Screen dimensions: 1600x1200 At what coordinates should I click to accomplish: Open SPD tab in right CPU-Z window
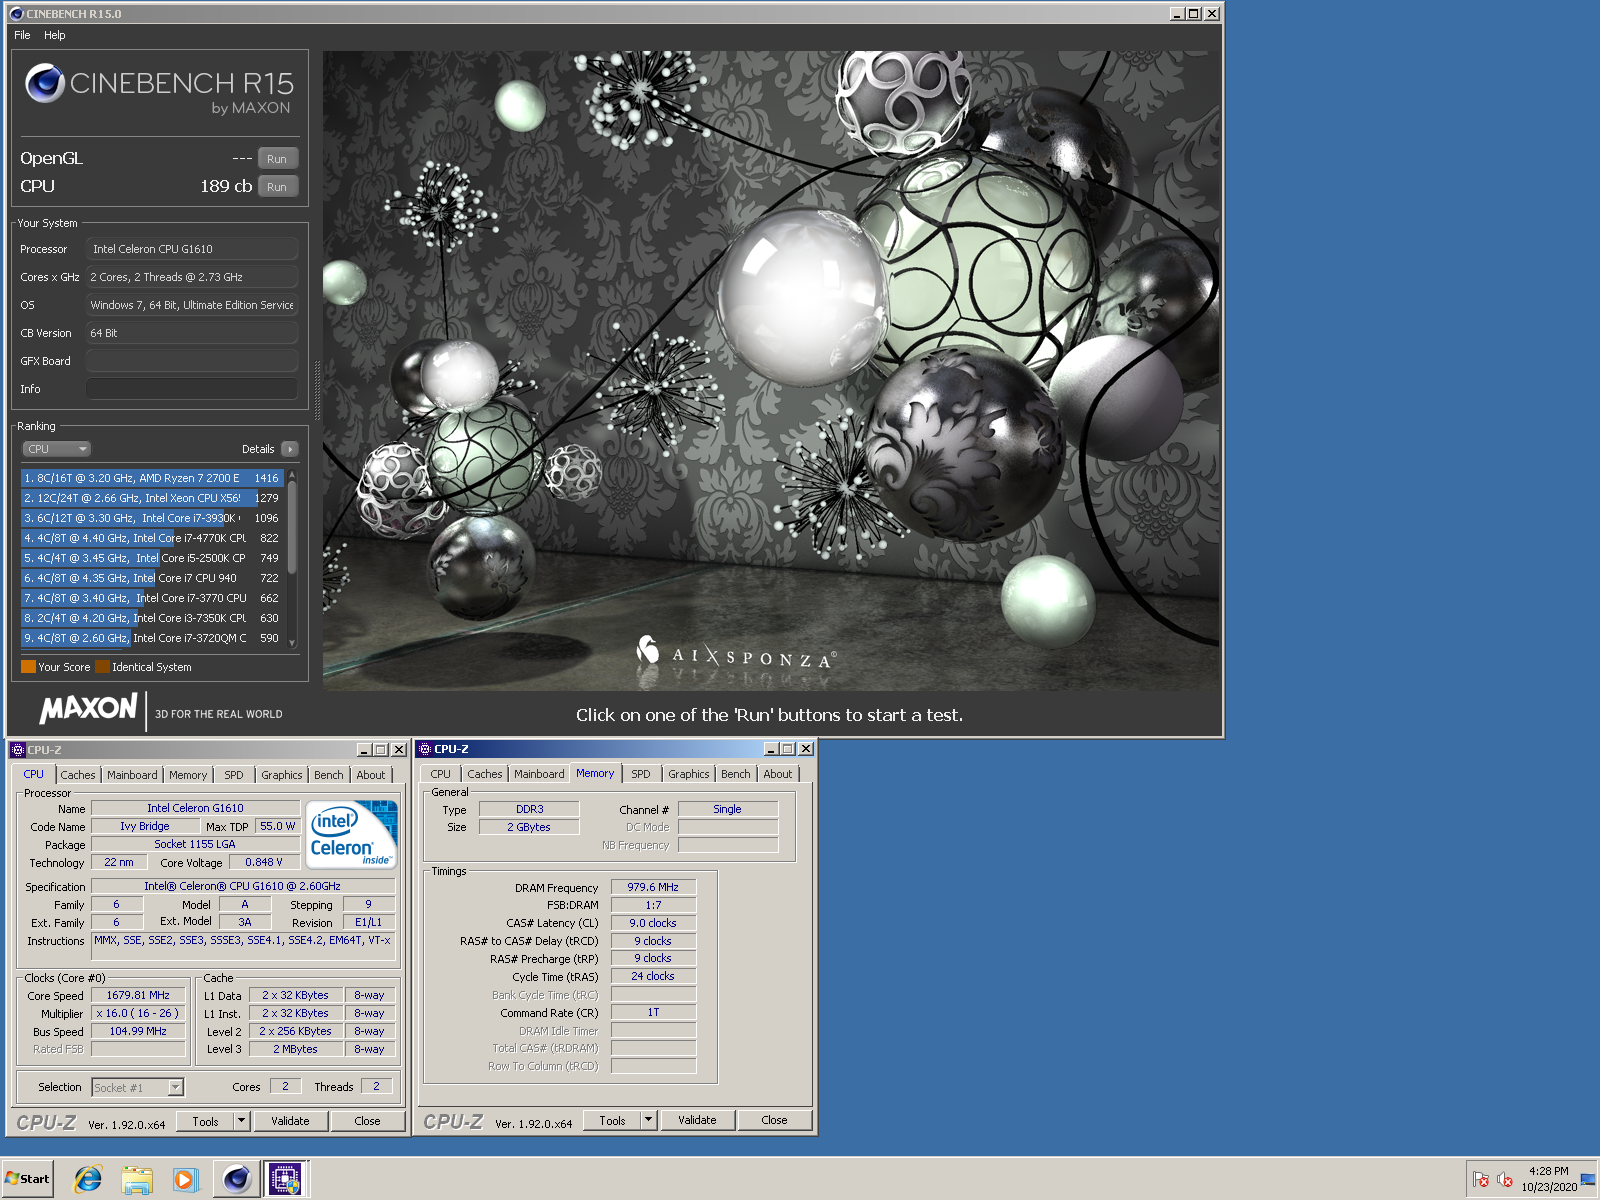641,774
